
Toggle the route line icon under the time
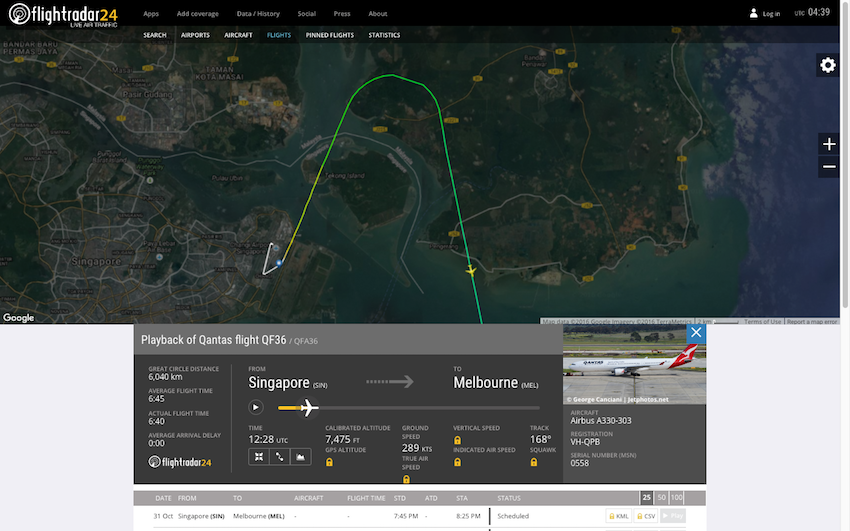pos(279,457)
